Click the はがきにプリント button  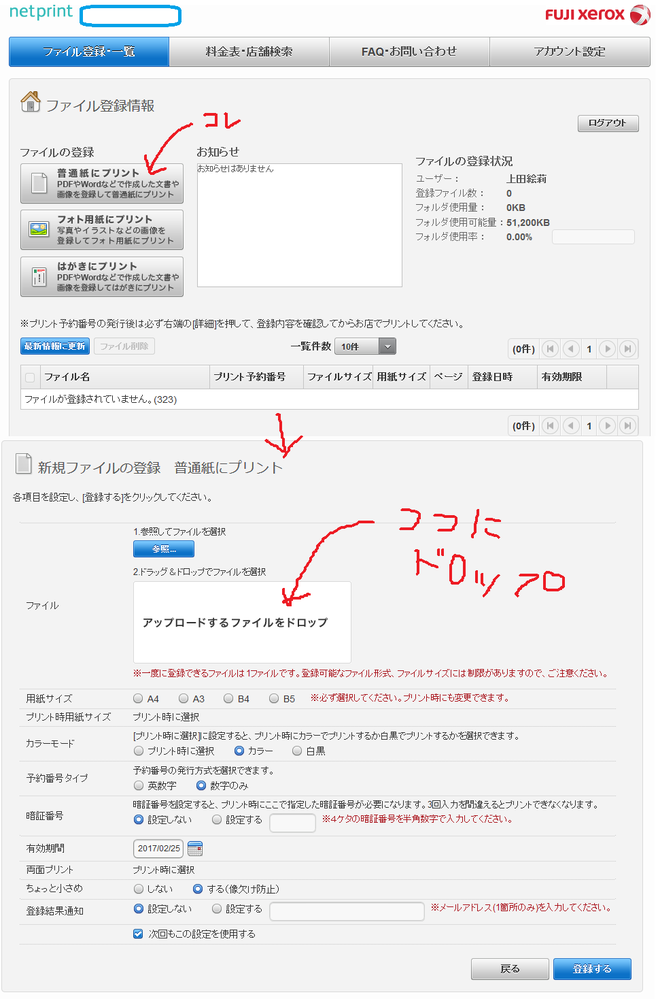[x=102, y=277]
